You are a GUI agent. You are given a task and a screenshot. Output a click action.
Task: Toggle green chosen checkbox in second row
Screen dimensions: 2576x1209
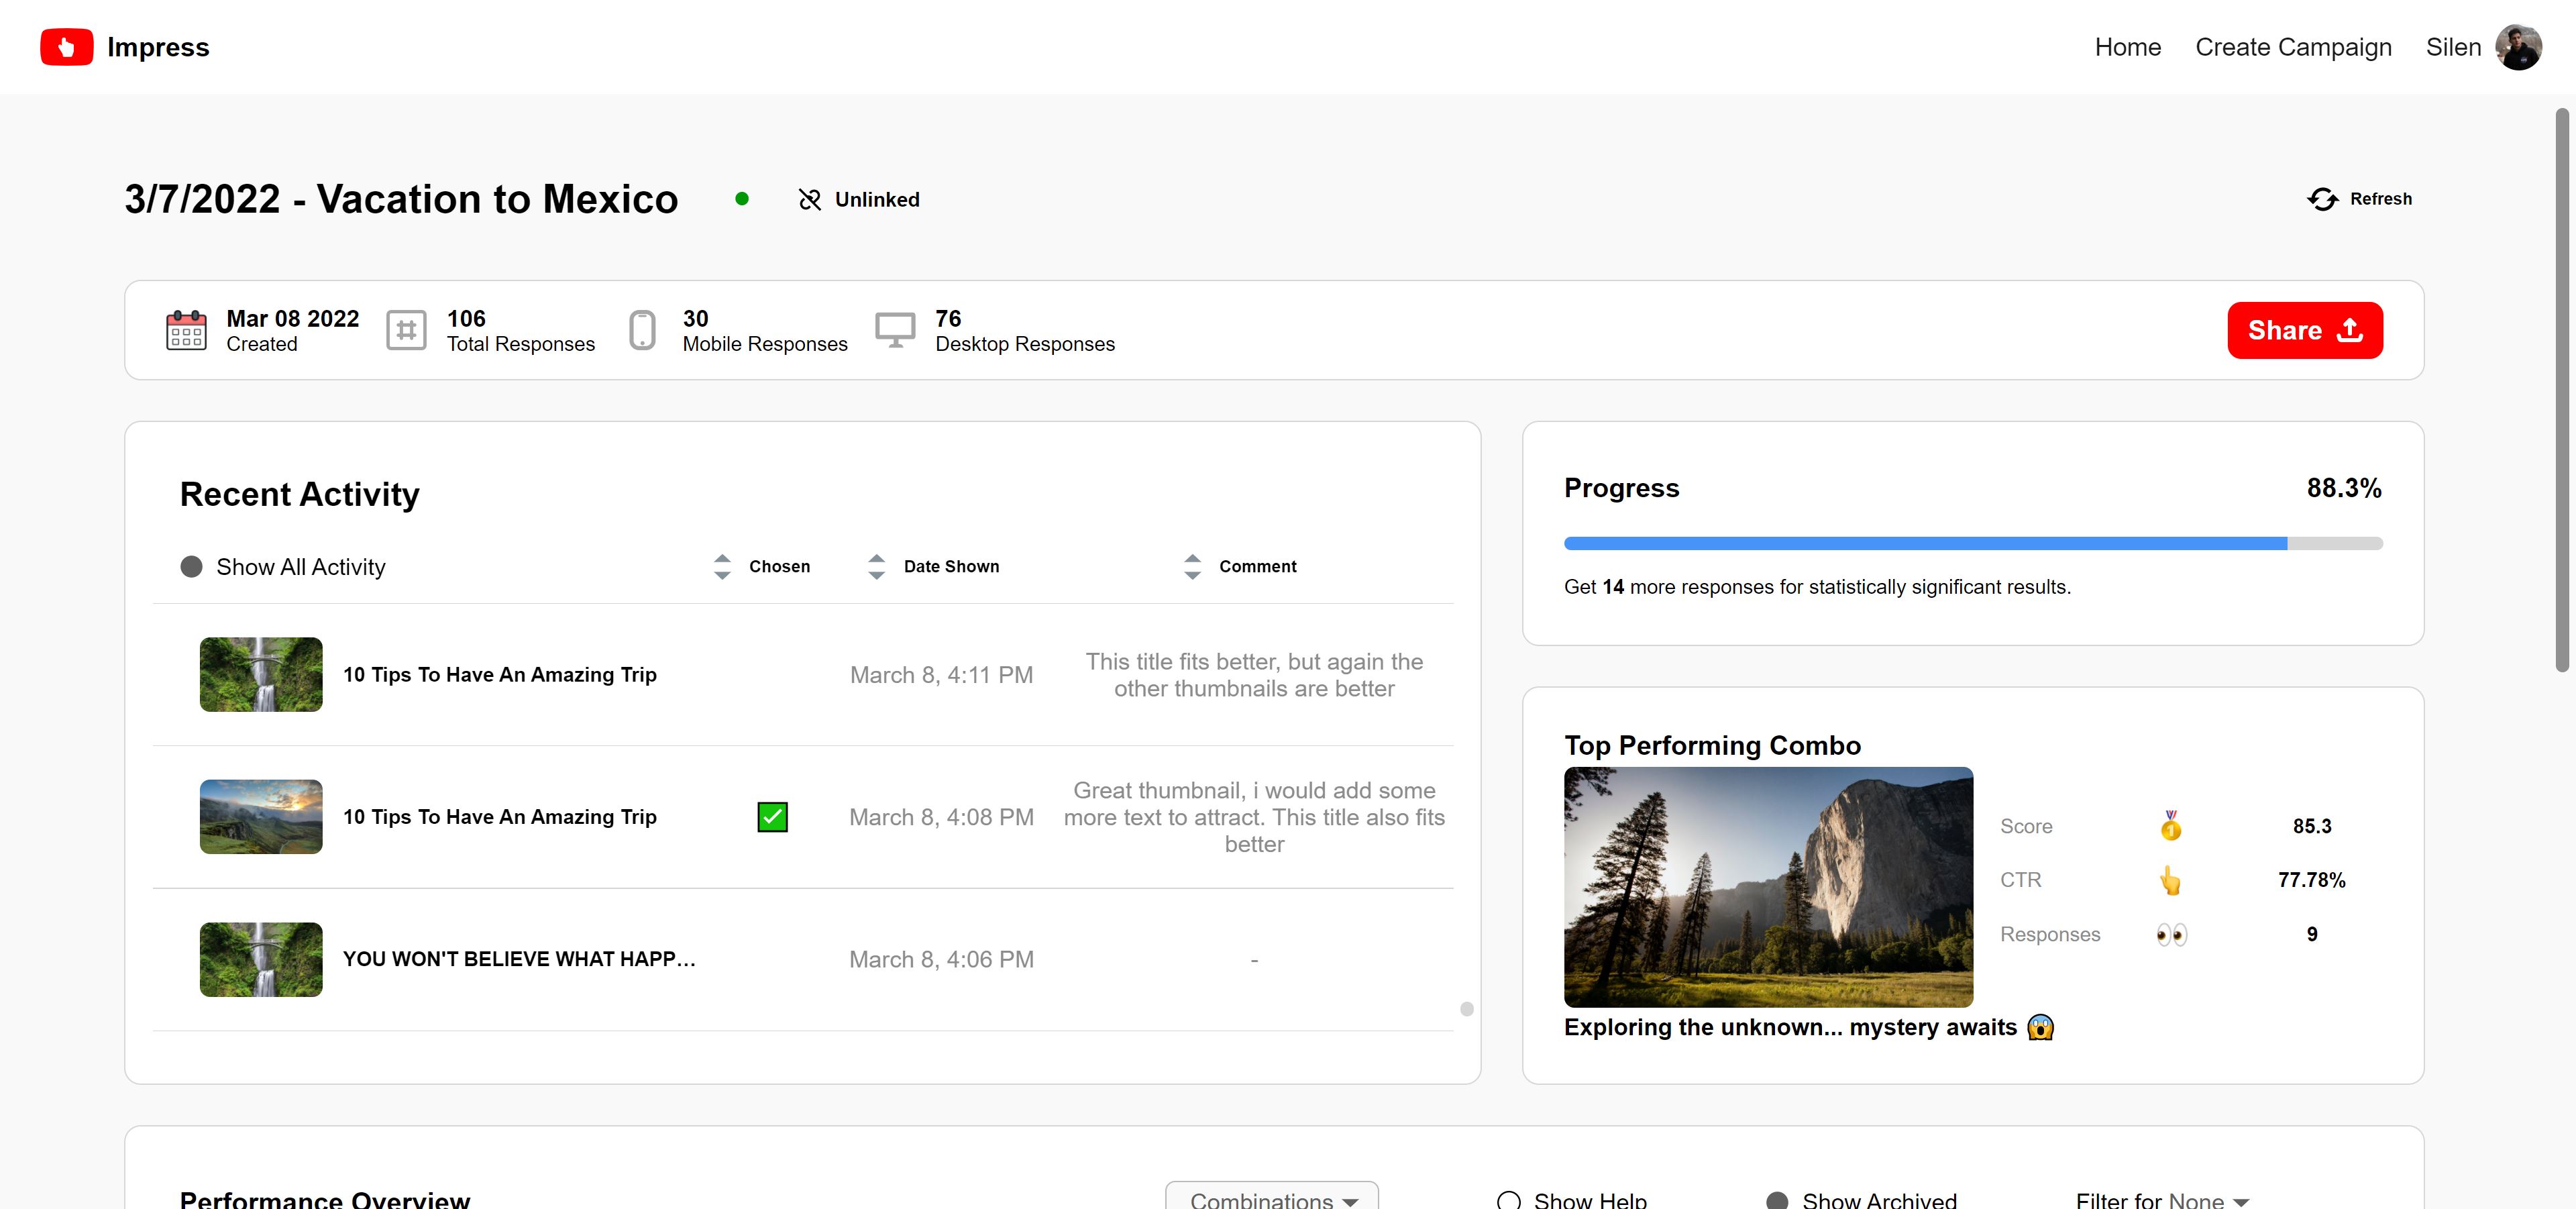772,817
